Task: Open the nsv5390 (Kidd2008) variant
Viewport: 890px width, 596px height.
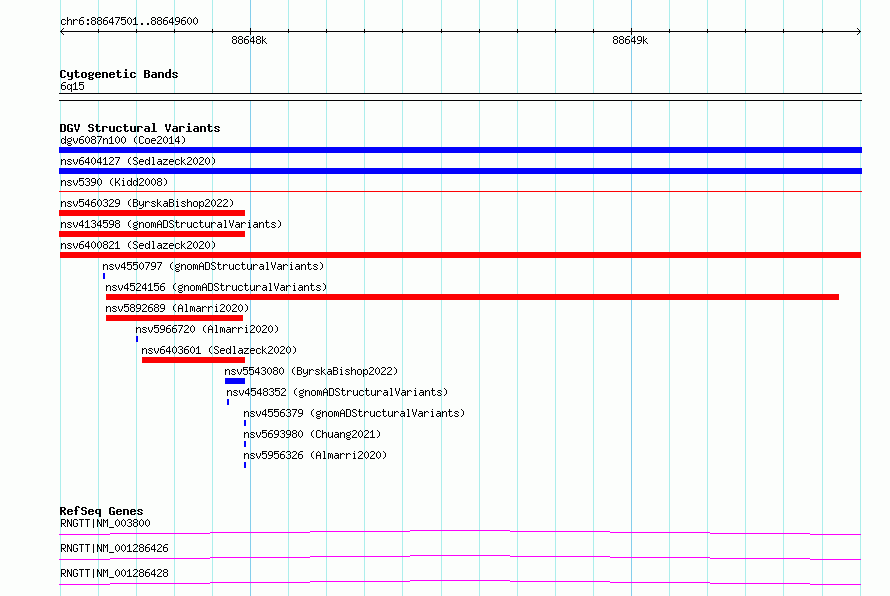Action: [x=114, y=182]
